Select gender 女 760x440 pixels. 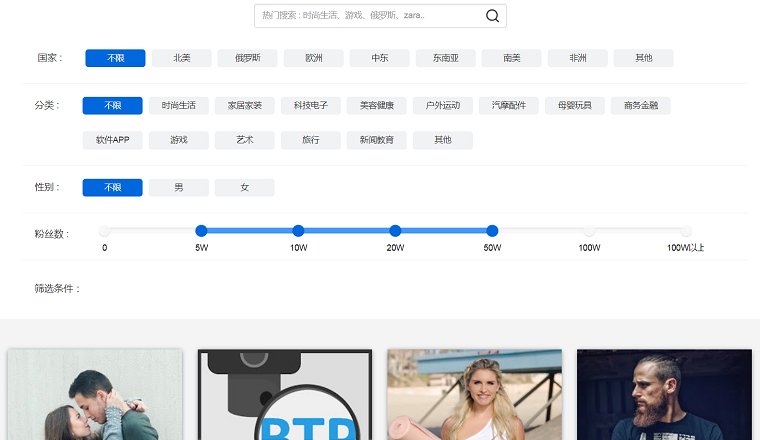[245, 188]
